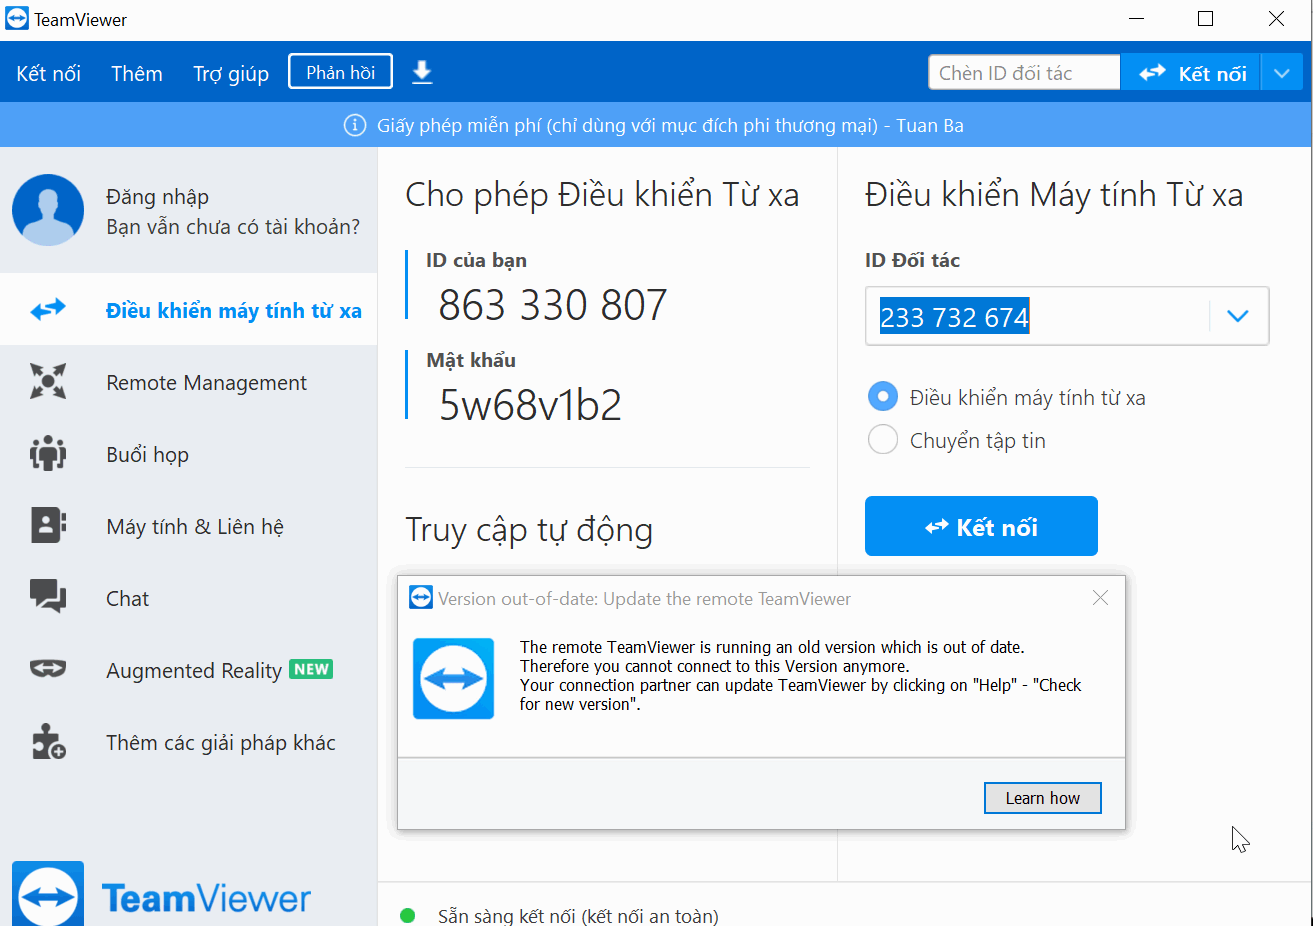Click the top toolbar Kết nối button

[x=1191, y=73]
